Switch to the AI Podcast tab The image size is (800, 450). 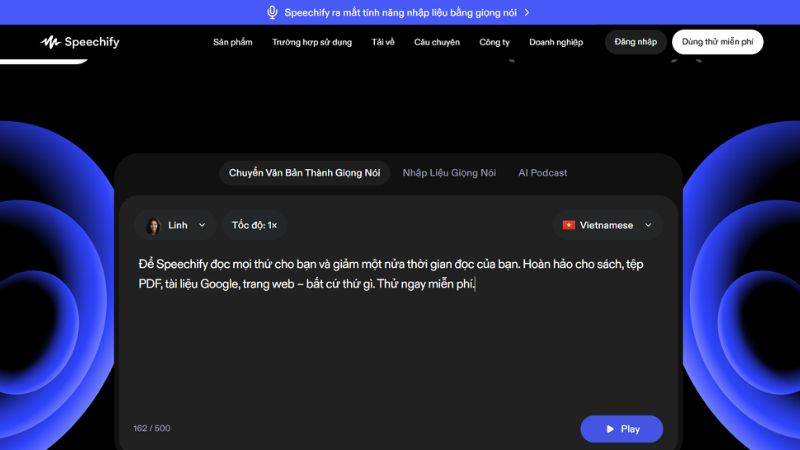[x=542, y=173]
